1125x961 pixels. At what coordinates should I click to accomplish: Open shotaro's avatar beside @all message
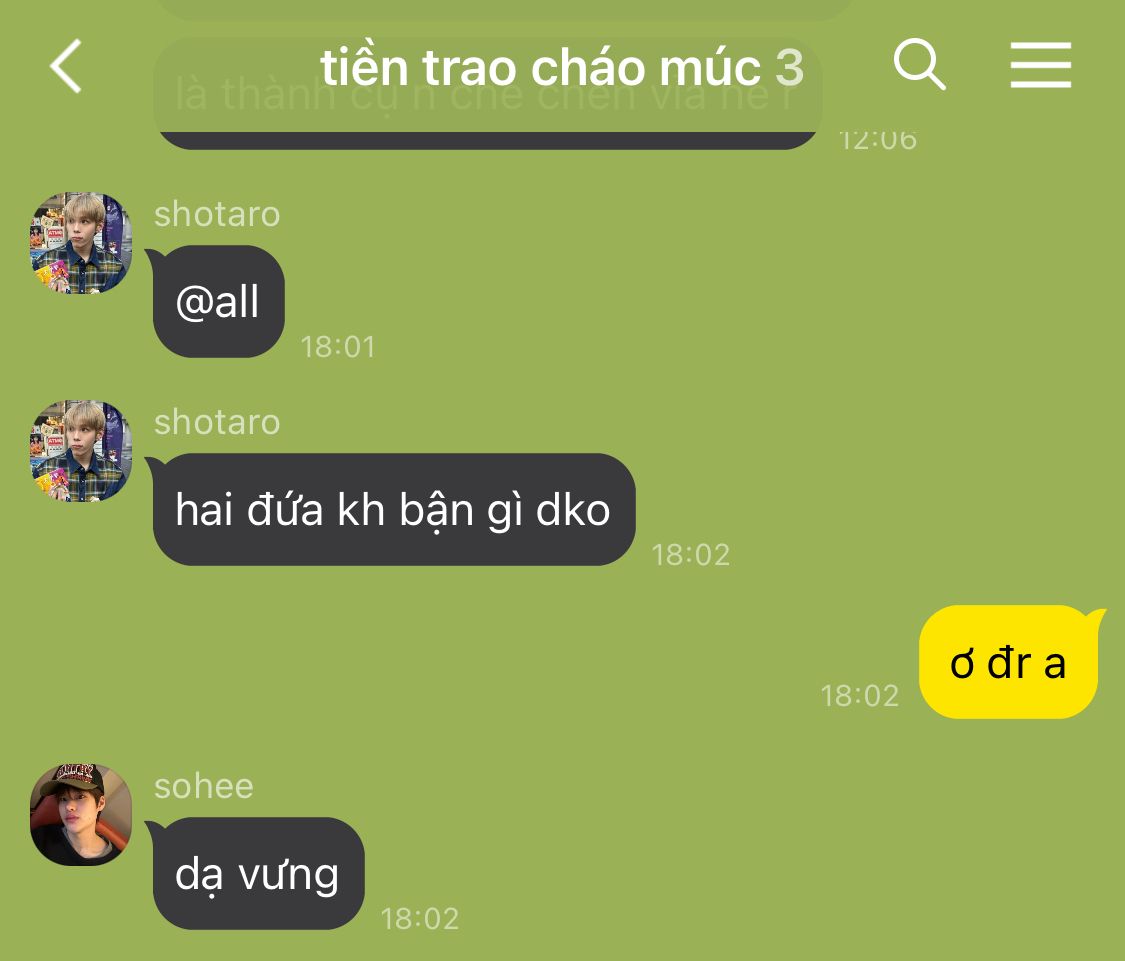(x=81, y=243)
